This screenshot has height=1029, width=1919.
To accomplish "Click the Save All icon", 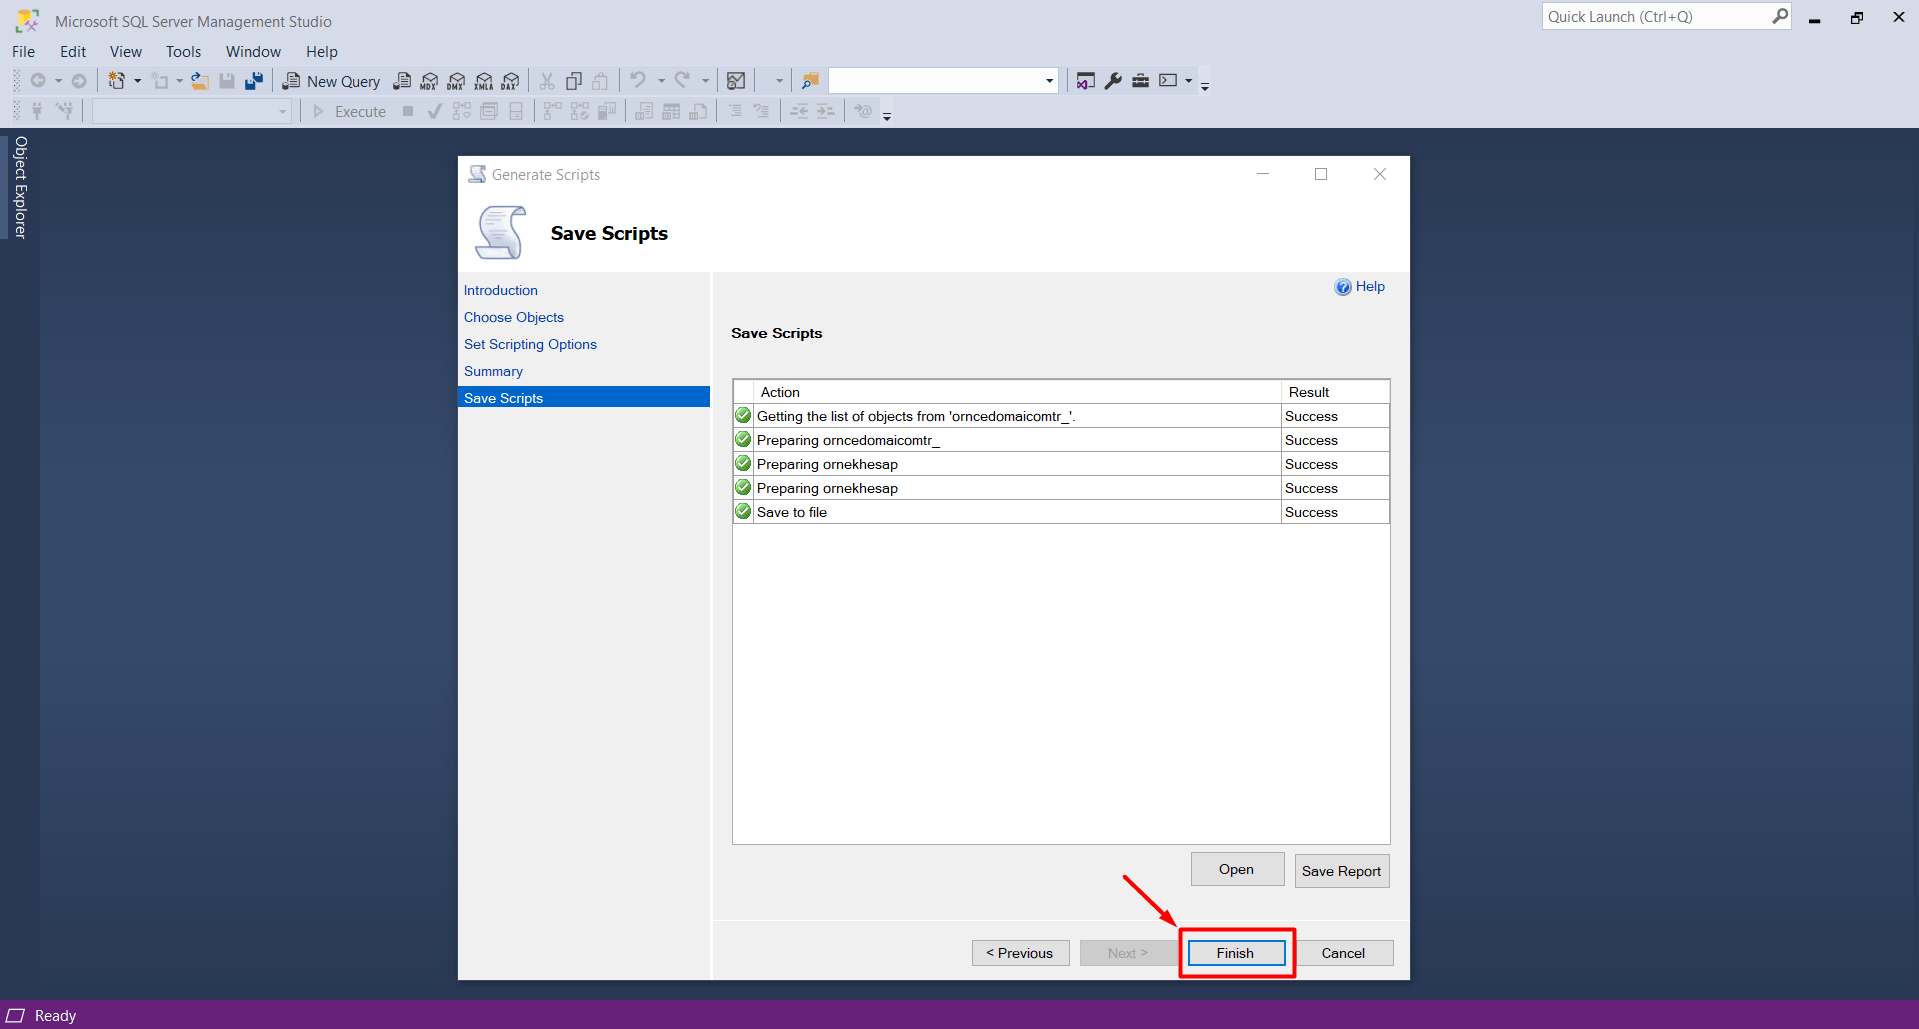I will 254,81.
